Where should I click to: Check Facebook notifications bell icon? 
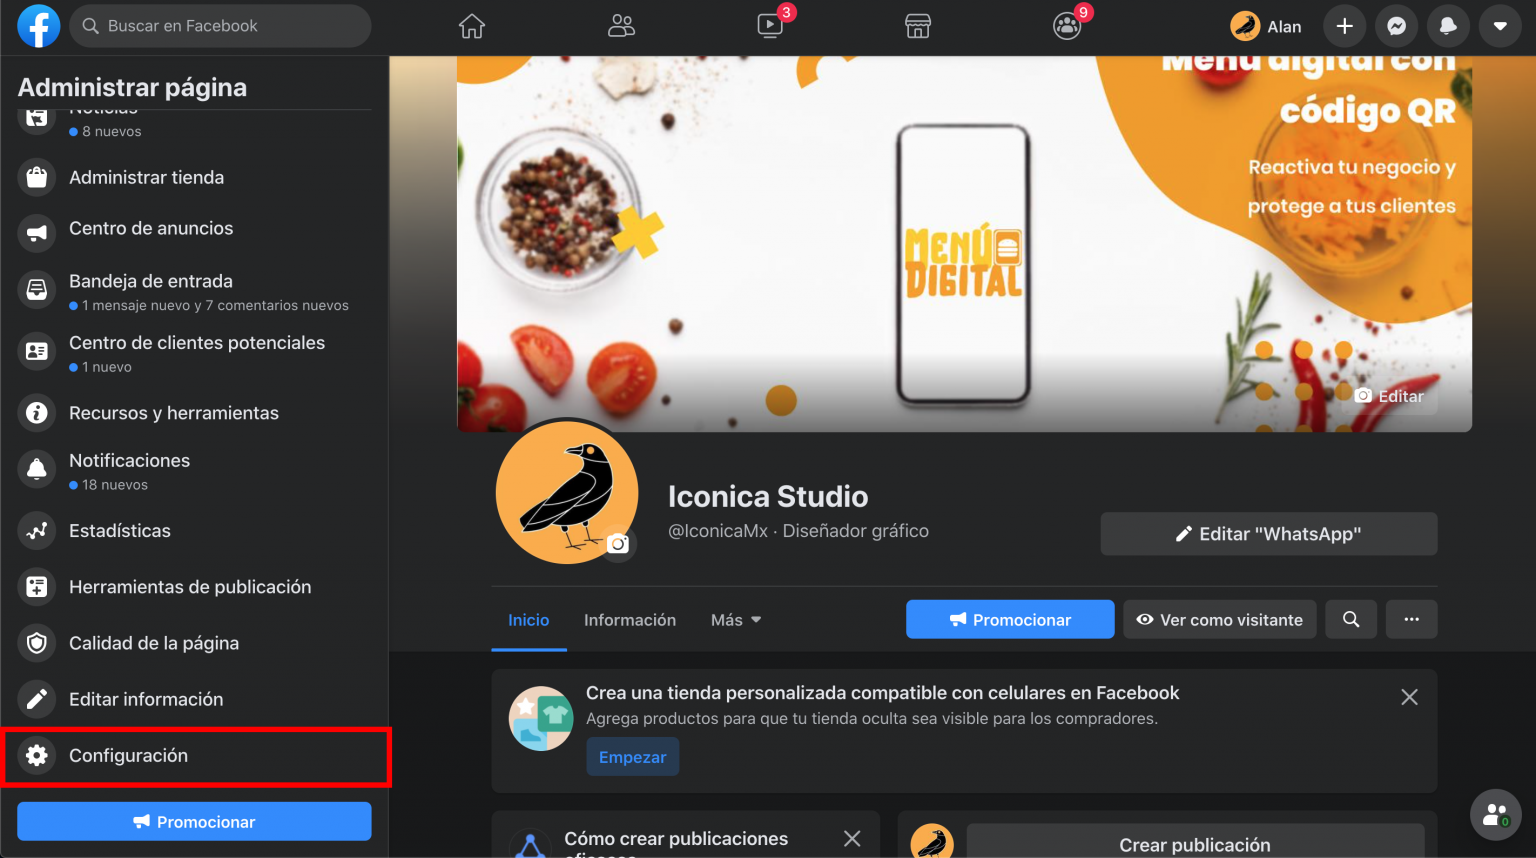[1448, 26]
